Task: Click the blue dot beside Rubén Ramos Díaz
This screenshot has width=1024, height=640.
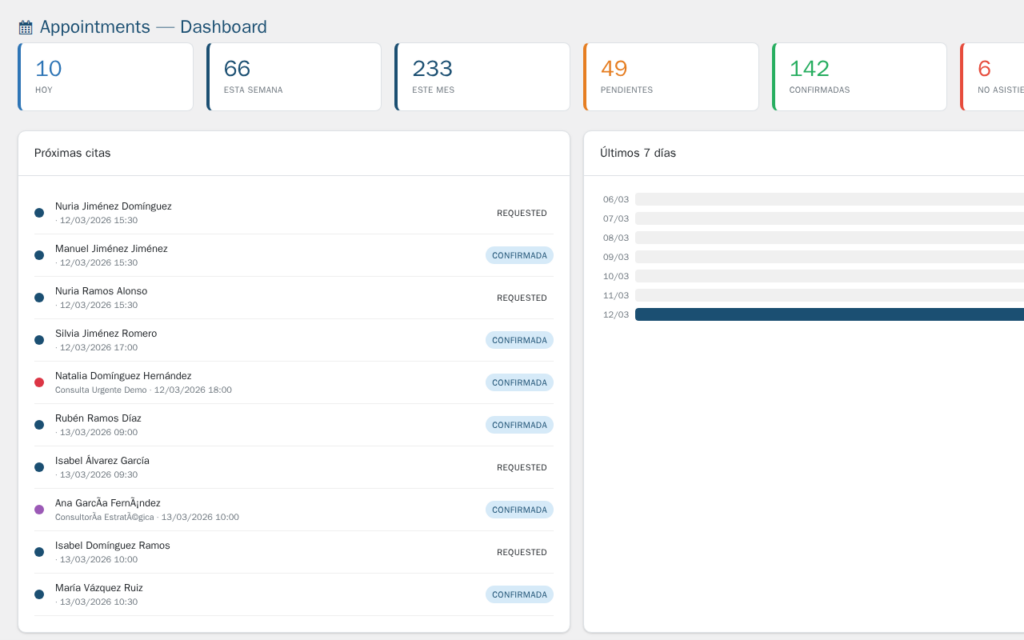Action: pyautogui.click(x=38, y=424)
